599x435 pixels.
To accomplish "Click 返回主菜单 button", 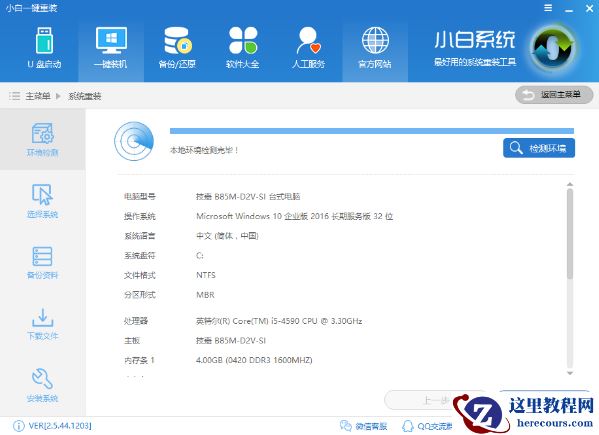I will 554,95.
